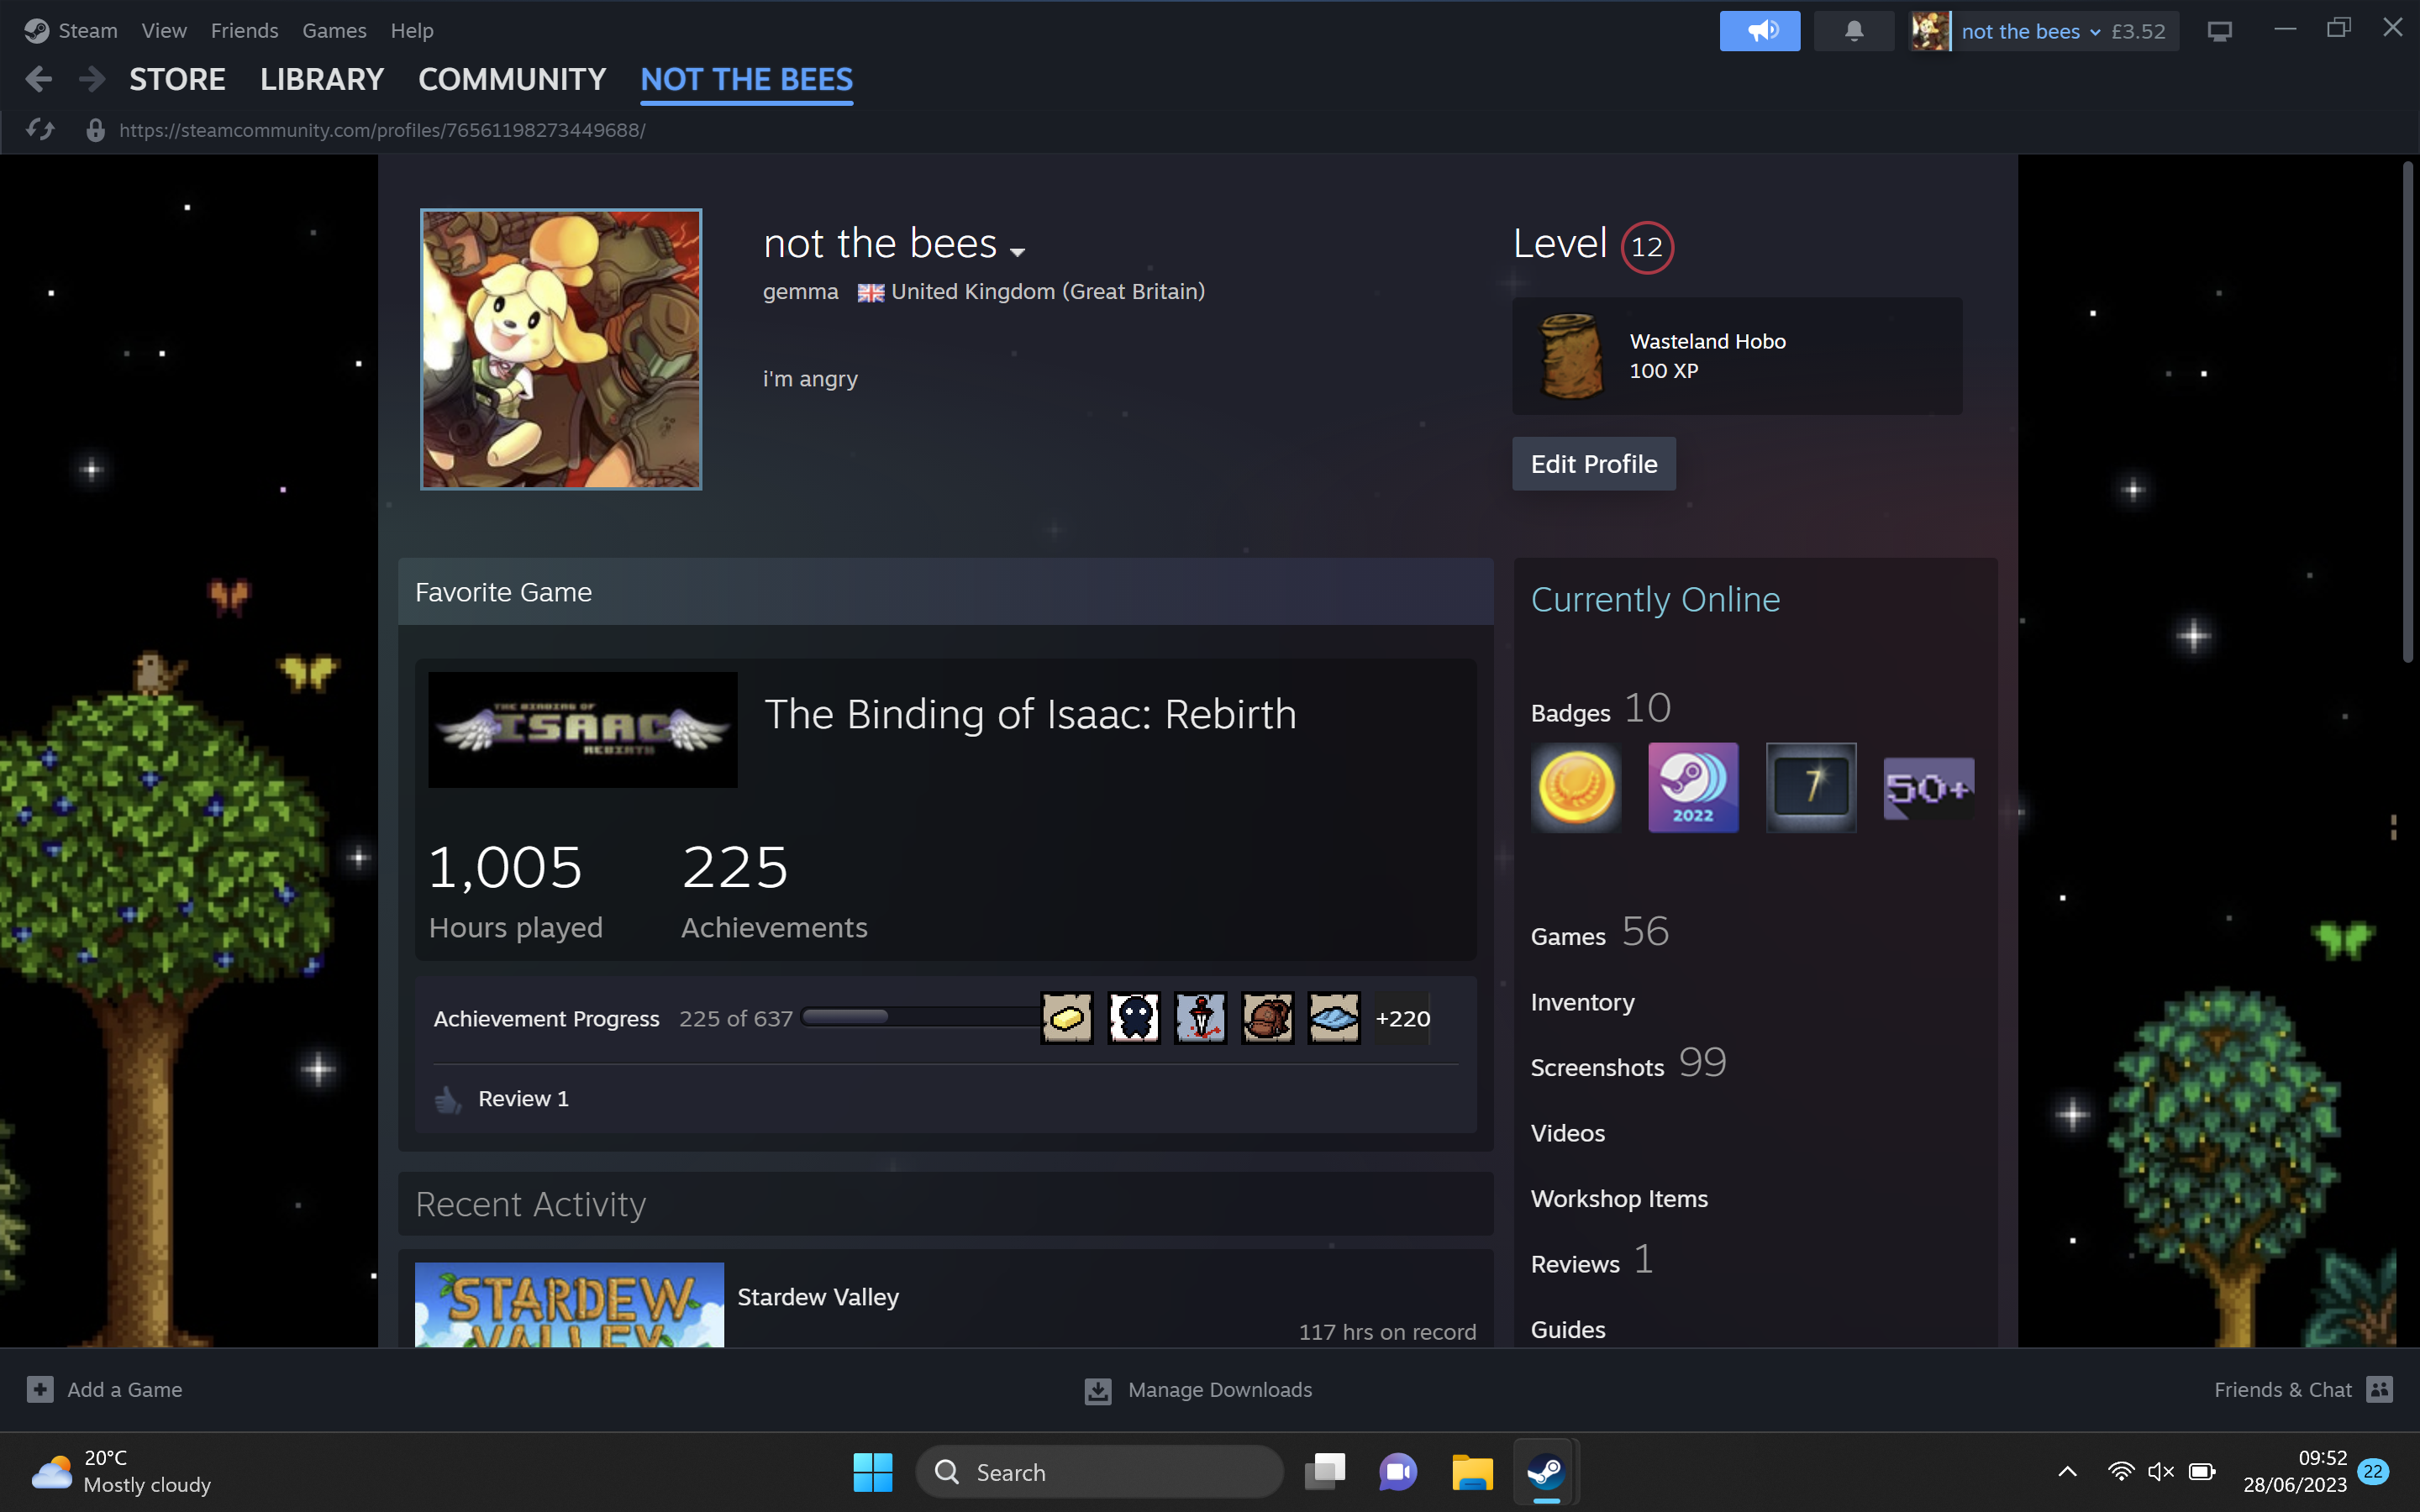Select the NOT THE BEES tab

click(747, 79)
